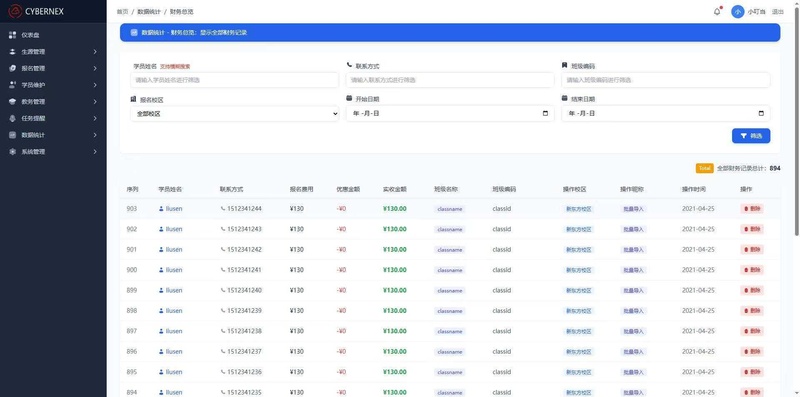Click the 学员维护 sidebar icon
This screenshot has height=397, width=800.
pos(12,85)
